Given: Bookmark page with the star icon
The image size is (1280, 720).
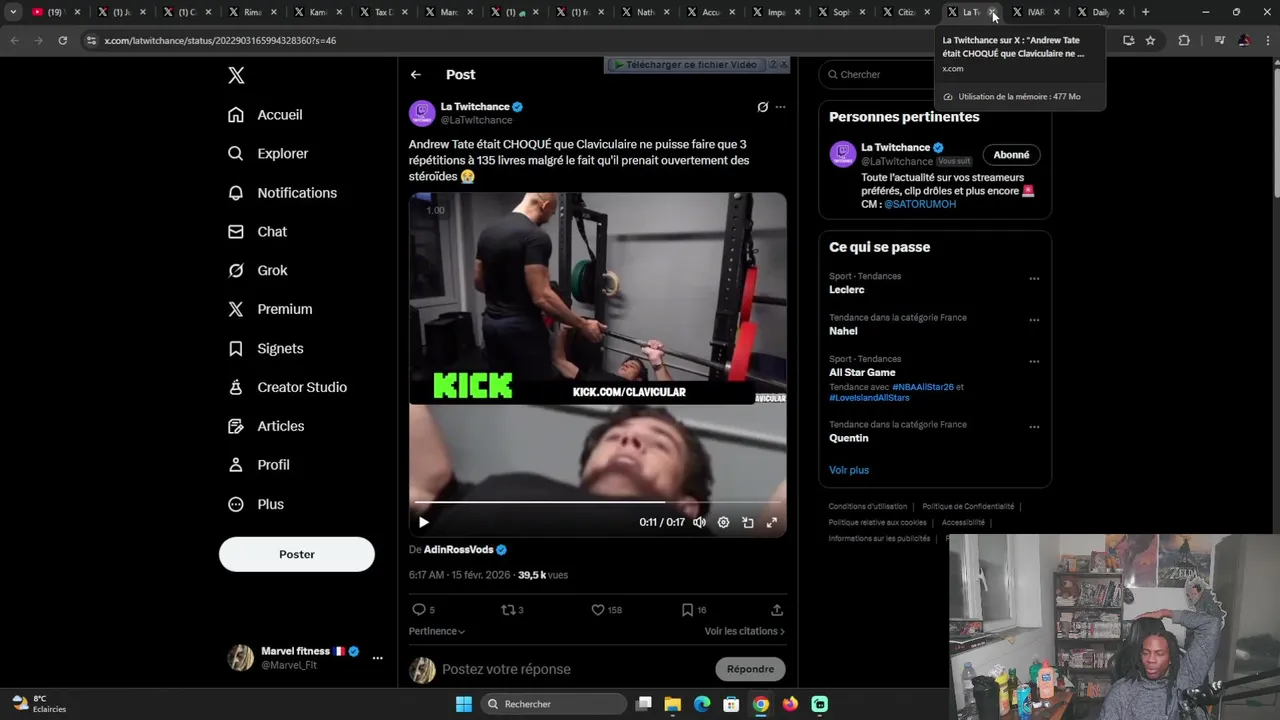Looking at the screenshot, I should click(1150, 40).
